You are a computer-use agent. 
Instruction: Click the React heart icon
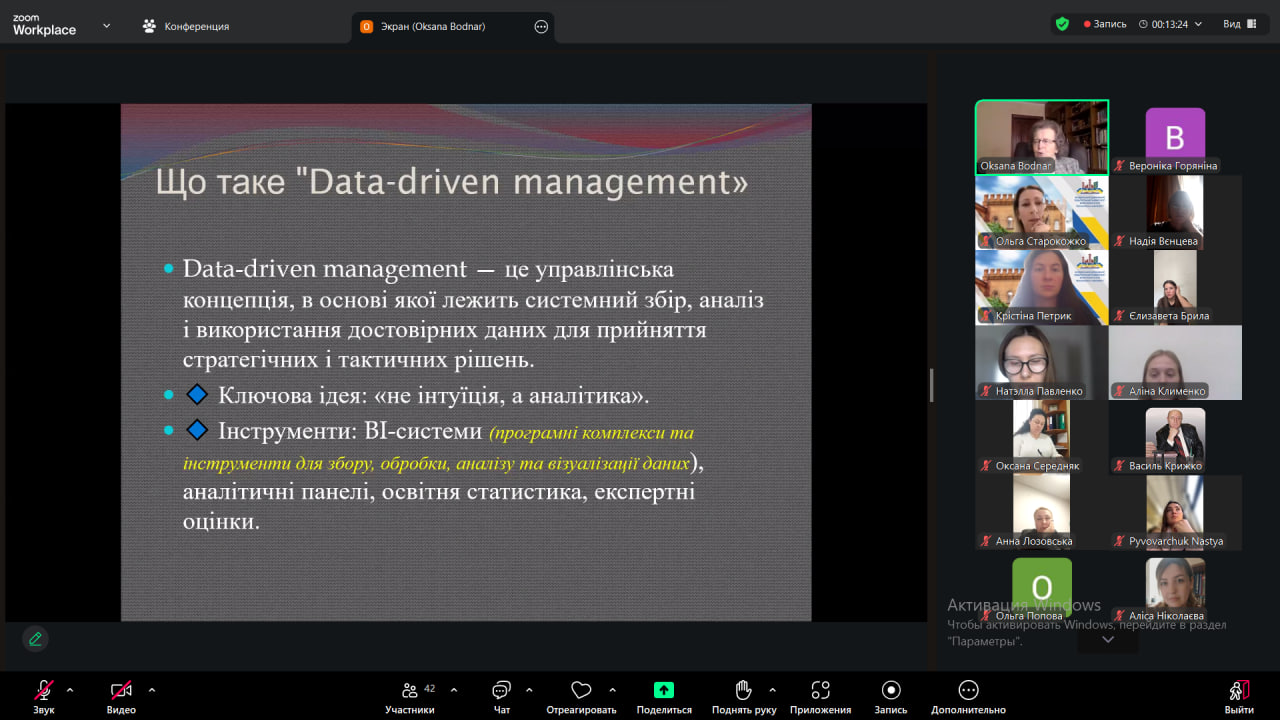click(x=581, y=690)
